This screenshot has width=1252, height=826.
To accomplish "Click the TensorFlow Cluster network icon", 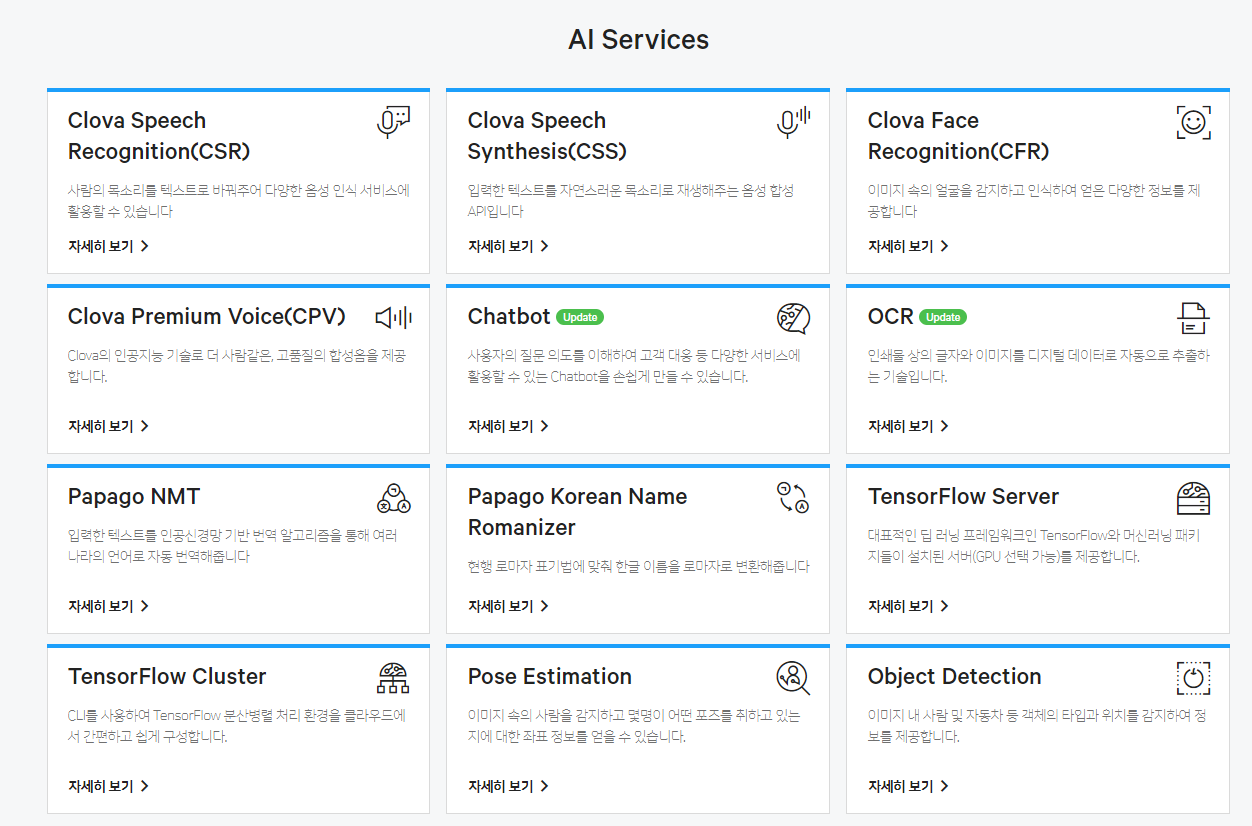I will point(393,678).
